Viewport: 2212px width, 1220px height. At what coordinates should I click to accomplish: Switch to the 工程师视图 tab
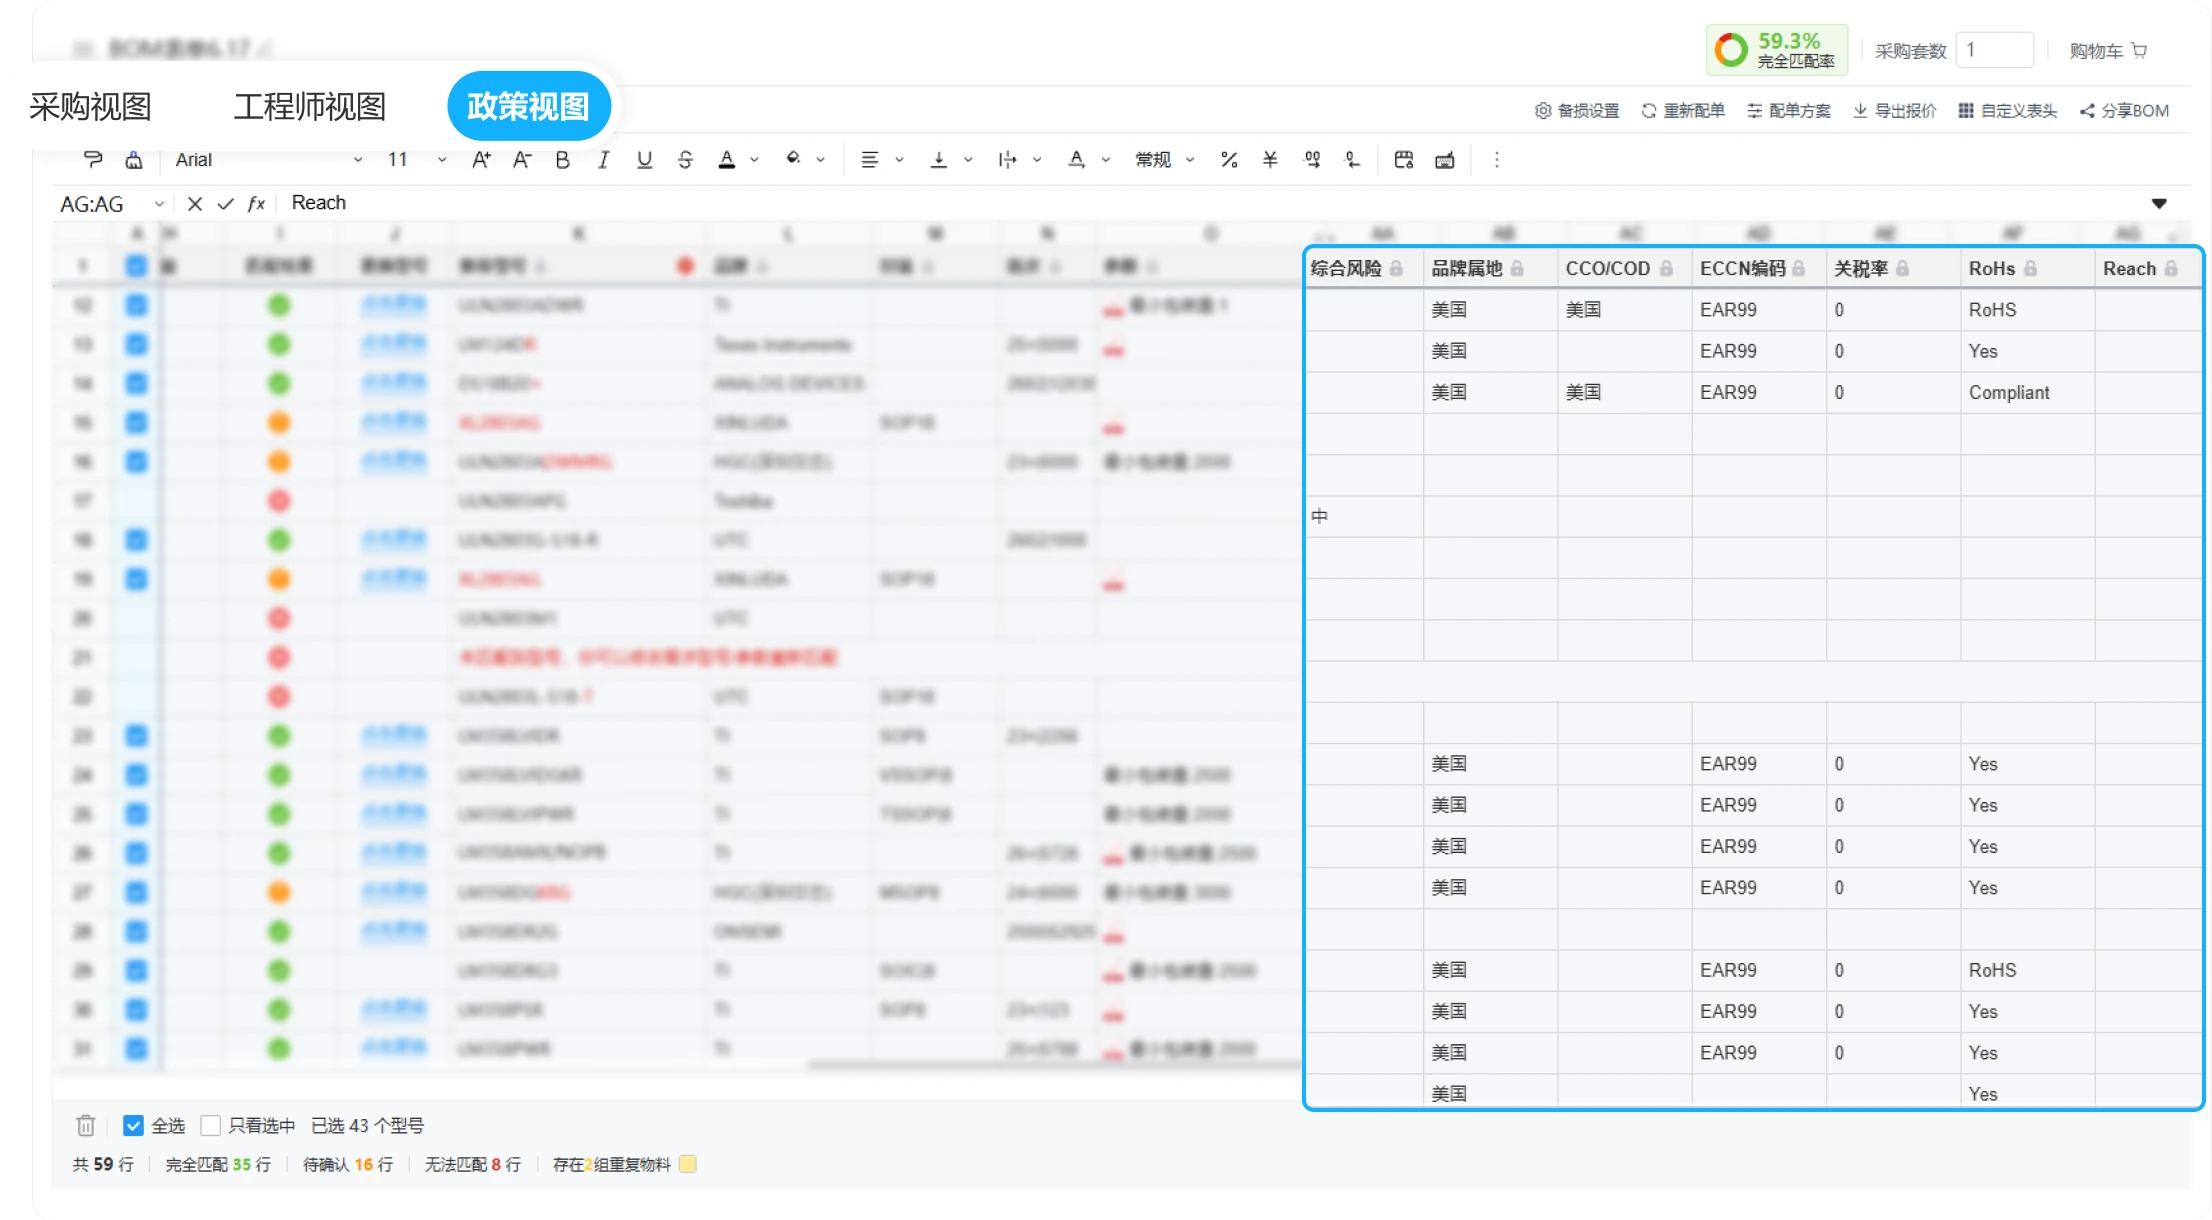(310, 107)
